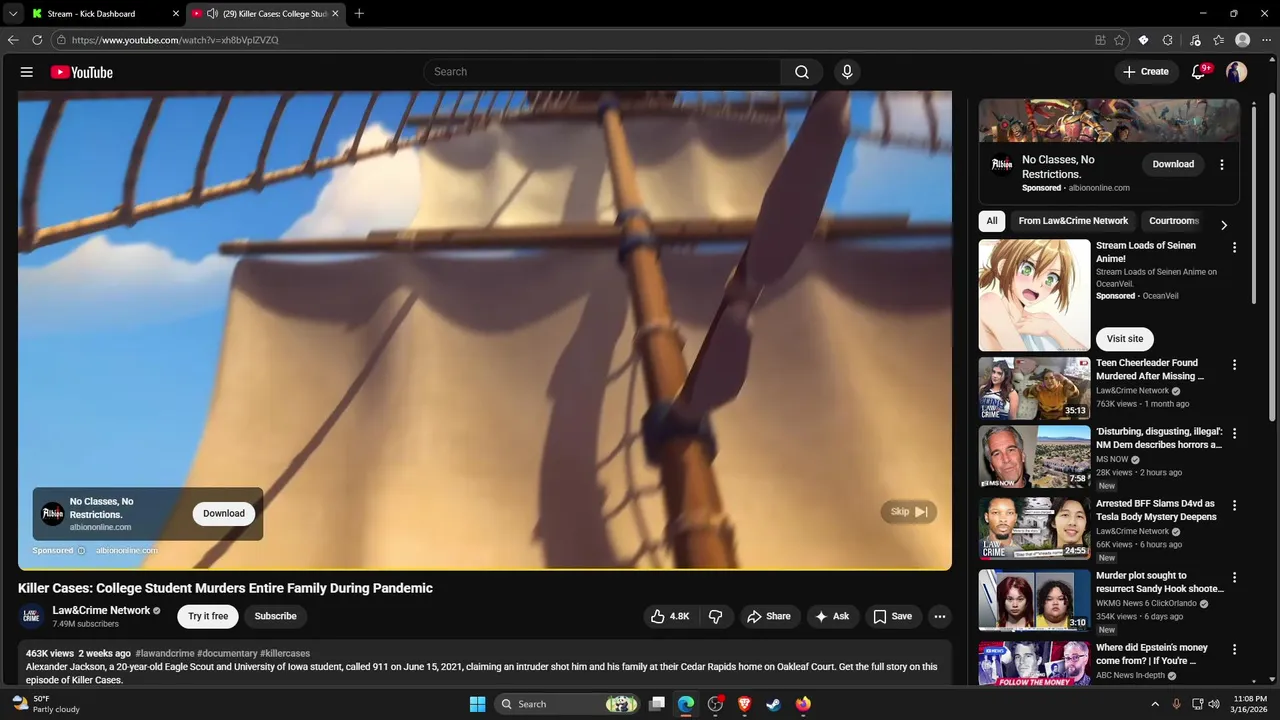Screen dimensions: 1280x720
Task: Open the YouTube guide hamburger menu
Action: coord(27,72)
